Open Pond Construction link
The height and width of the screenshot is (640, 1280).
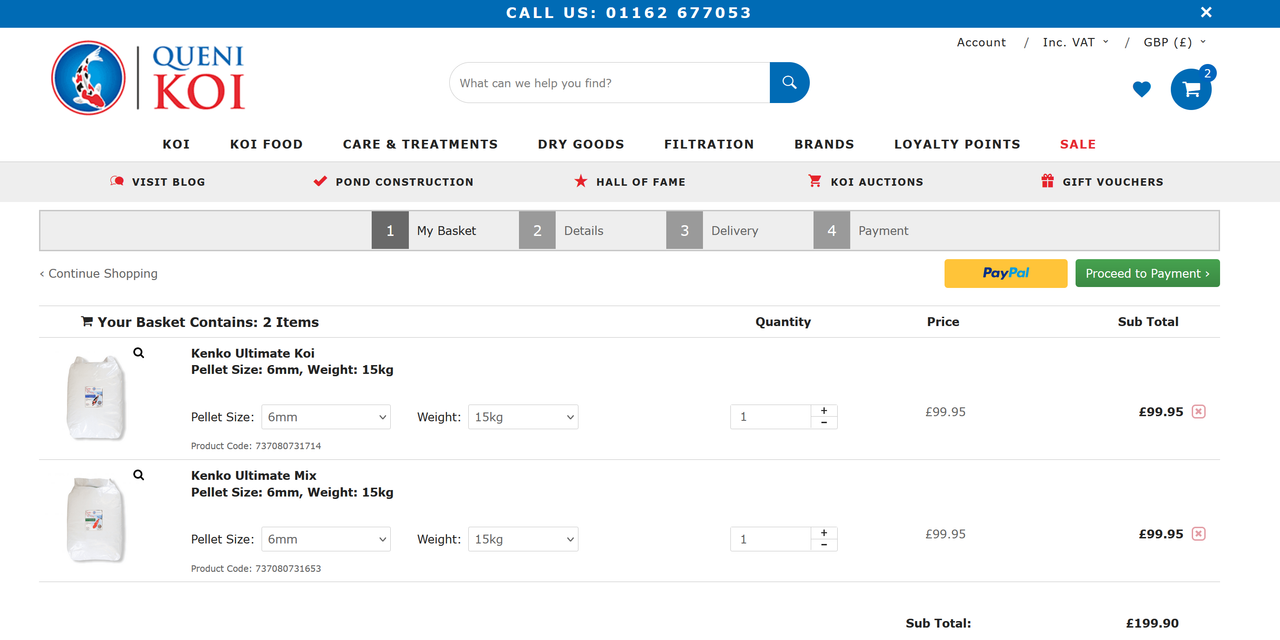tap(393, 182)
